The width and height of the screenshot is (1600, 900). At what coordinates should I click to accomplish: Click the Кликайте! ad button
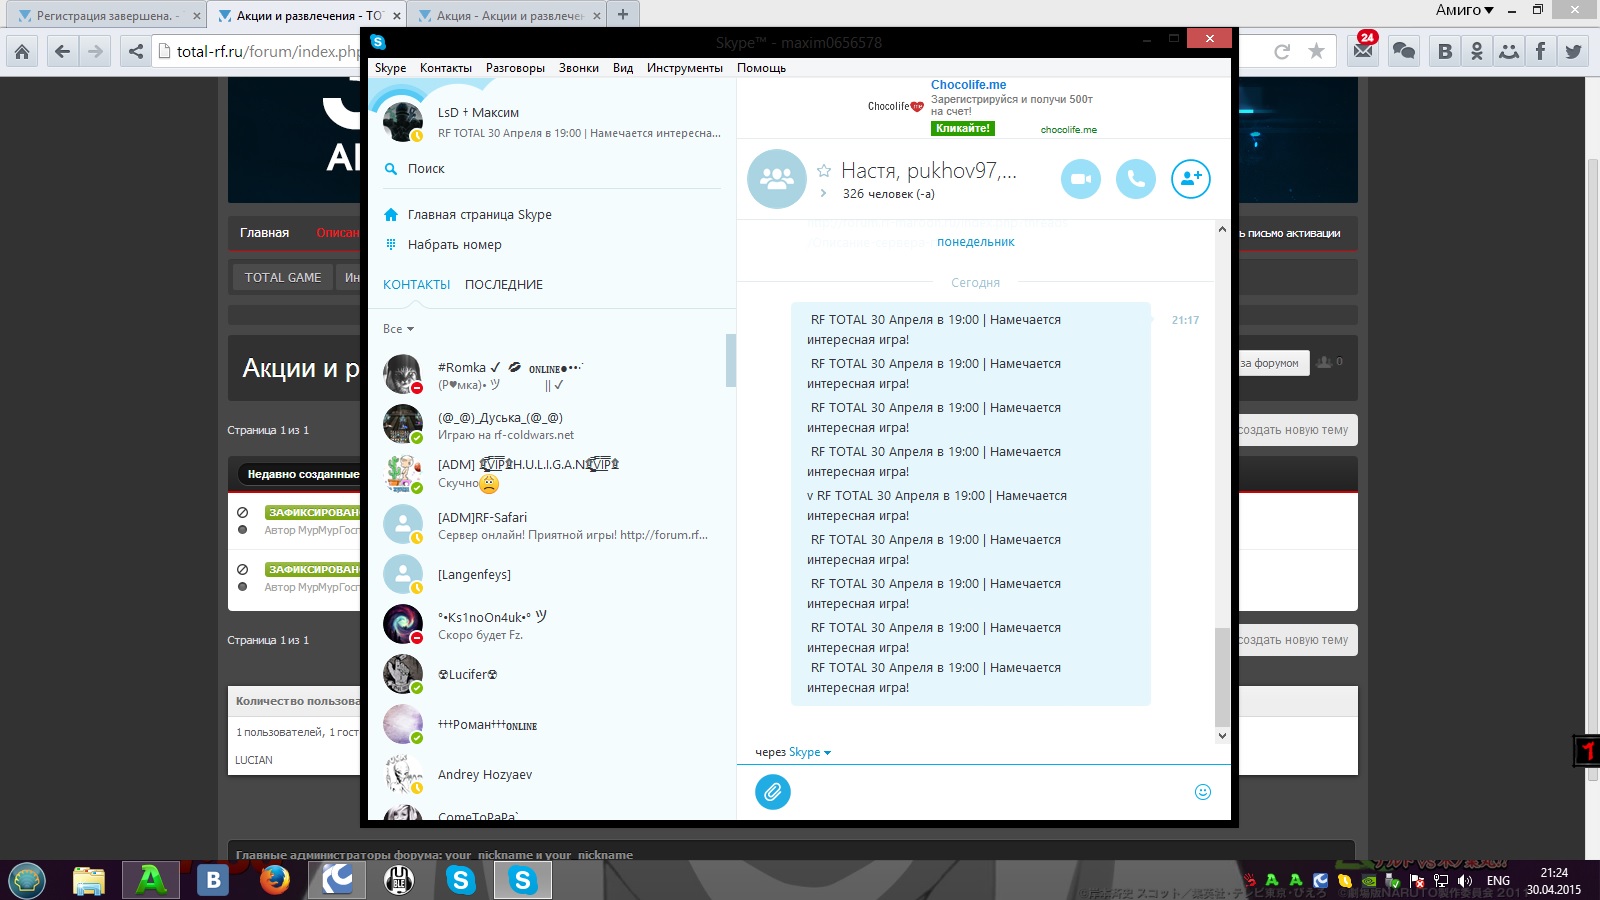click(x=962, y=128)
